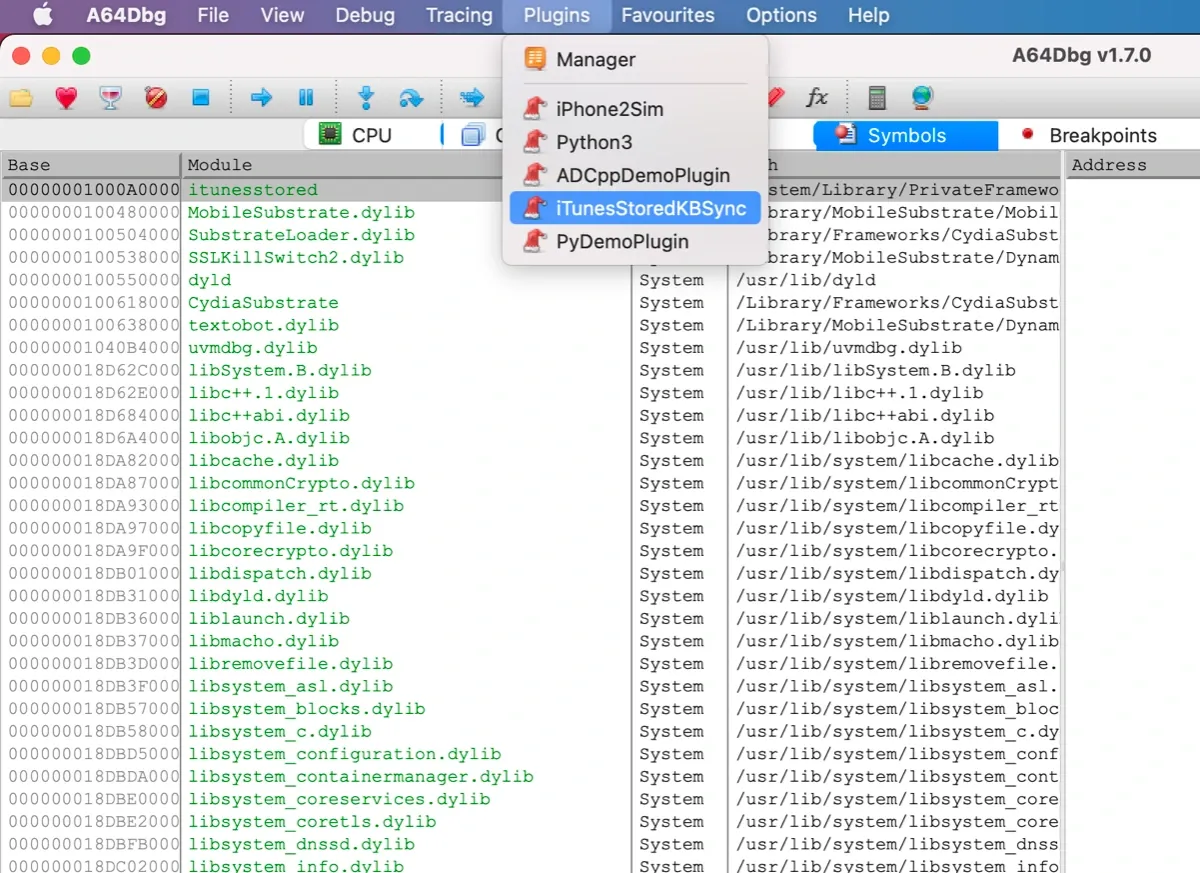Screen dimensions: 1200x873
Task: Switch to the Symbols tab
Action: tap(906, 135)
